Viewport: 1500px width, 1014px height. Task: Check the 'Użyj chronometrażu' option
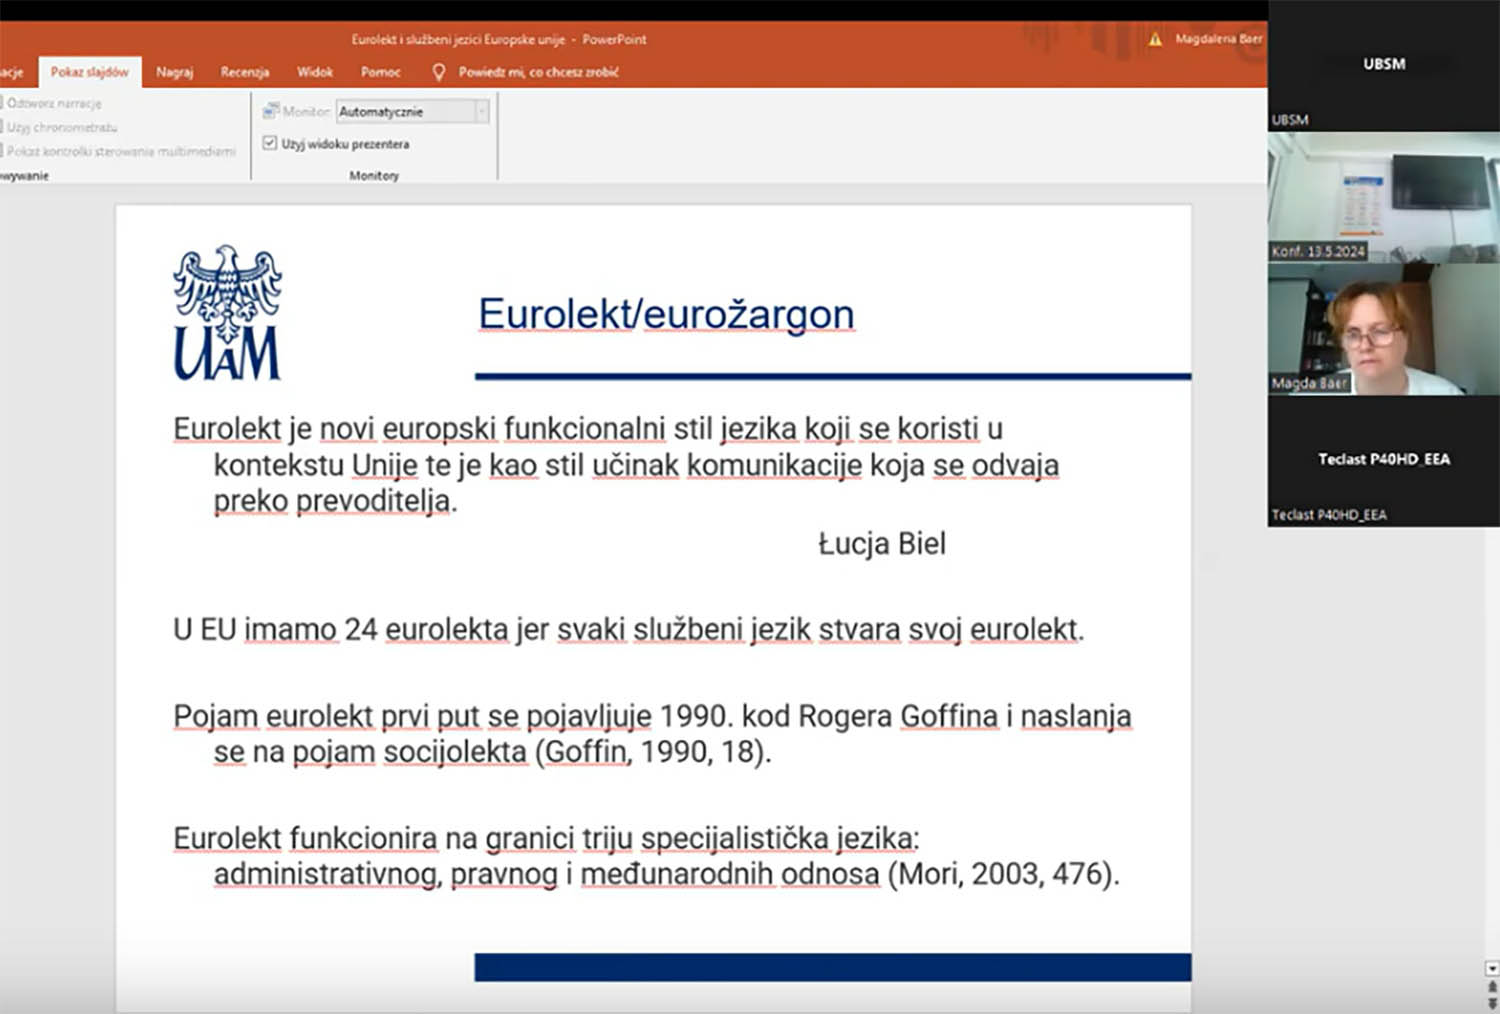3,127
